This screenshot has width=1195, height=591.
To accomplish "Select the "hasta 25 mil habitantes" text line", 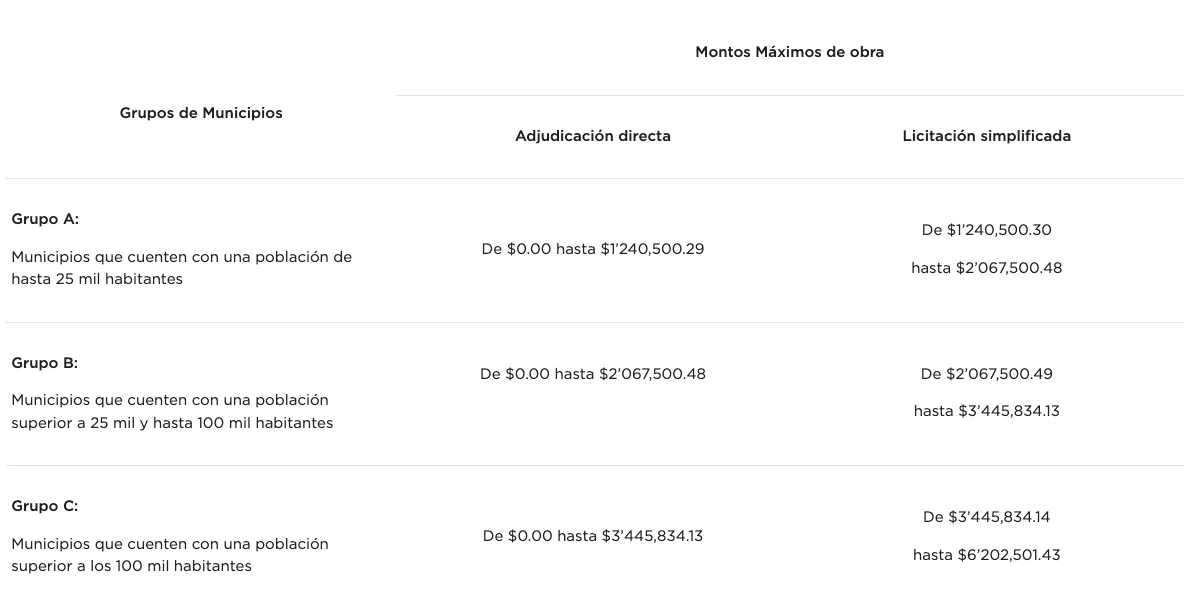I will click(97, 279).
